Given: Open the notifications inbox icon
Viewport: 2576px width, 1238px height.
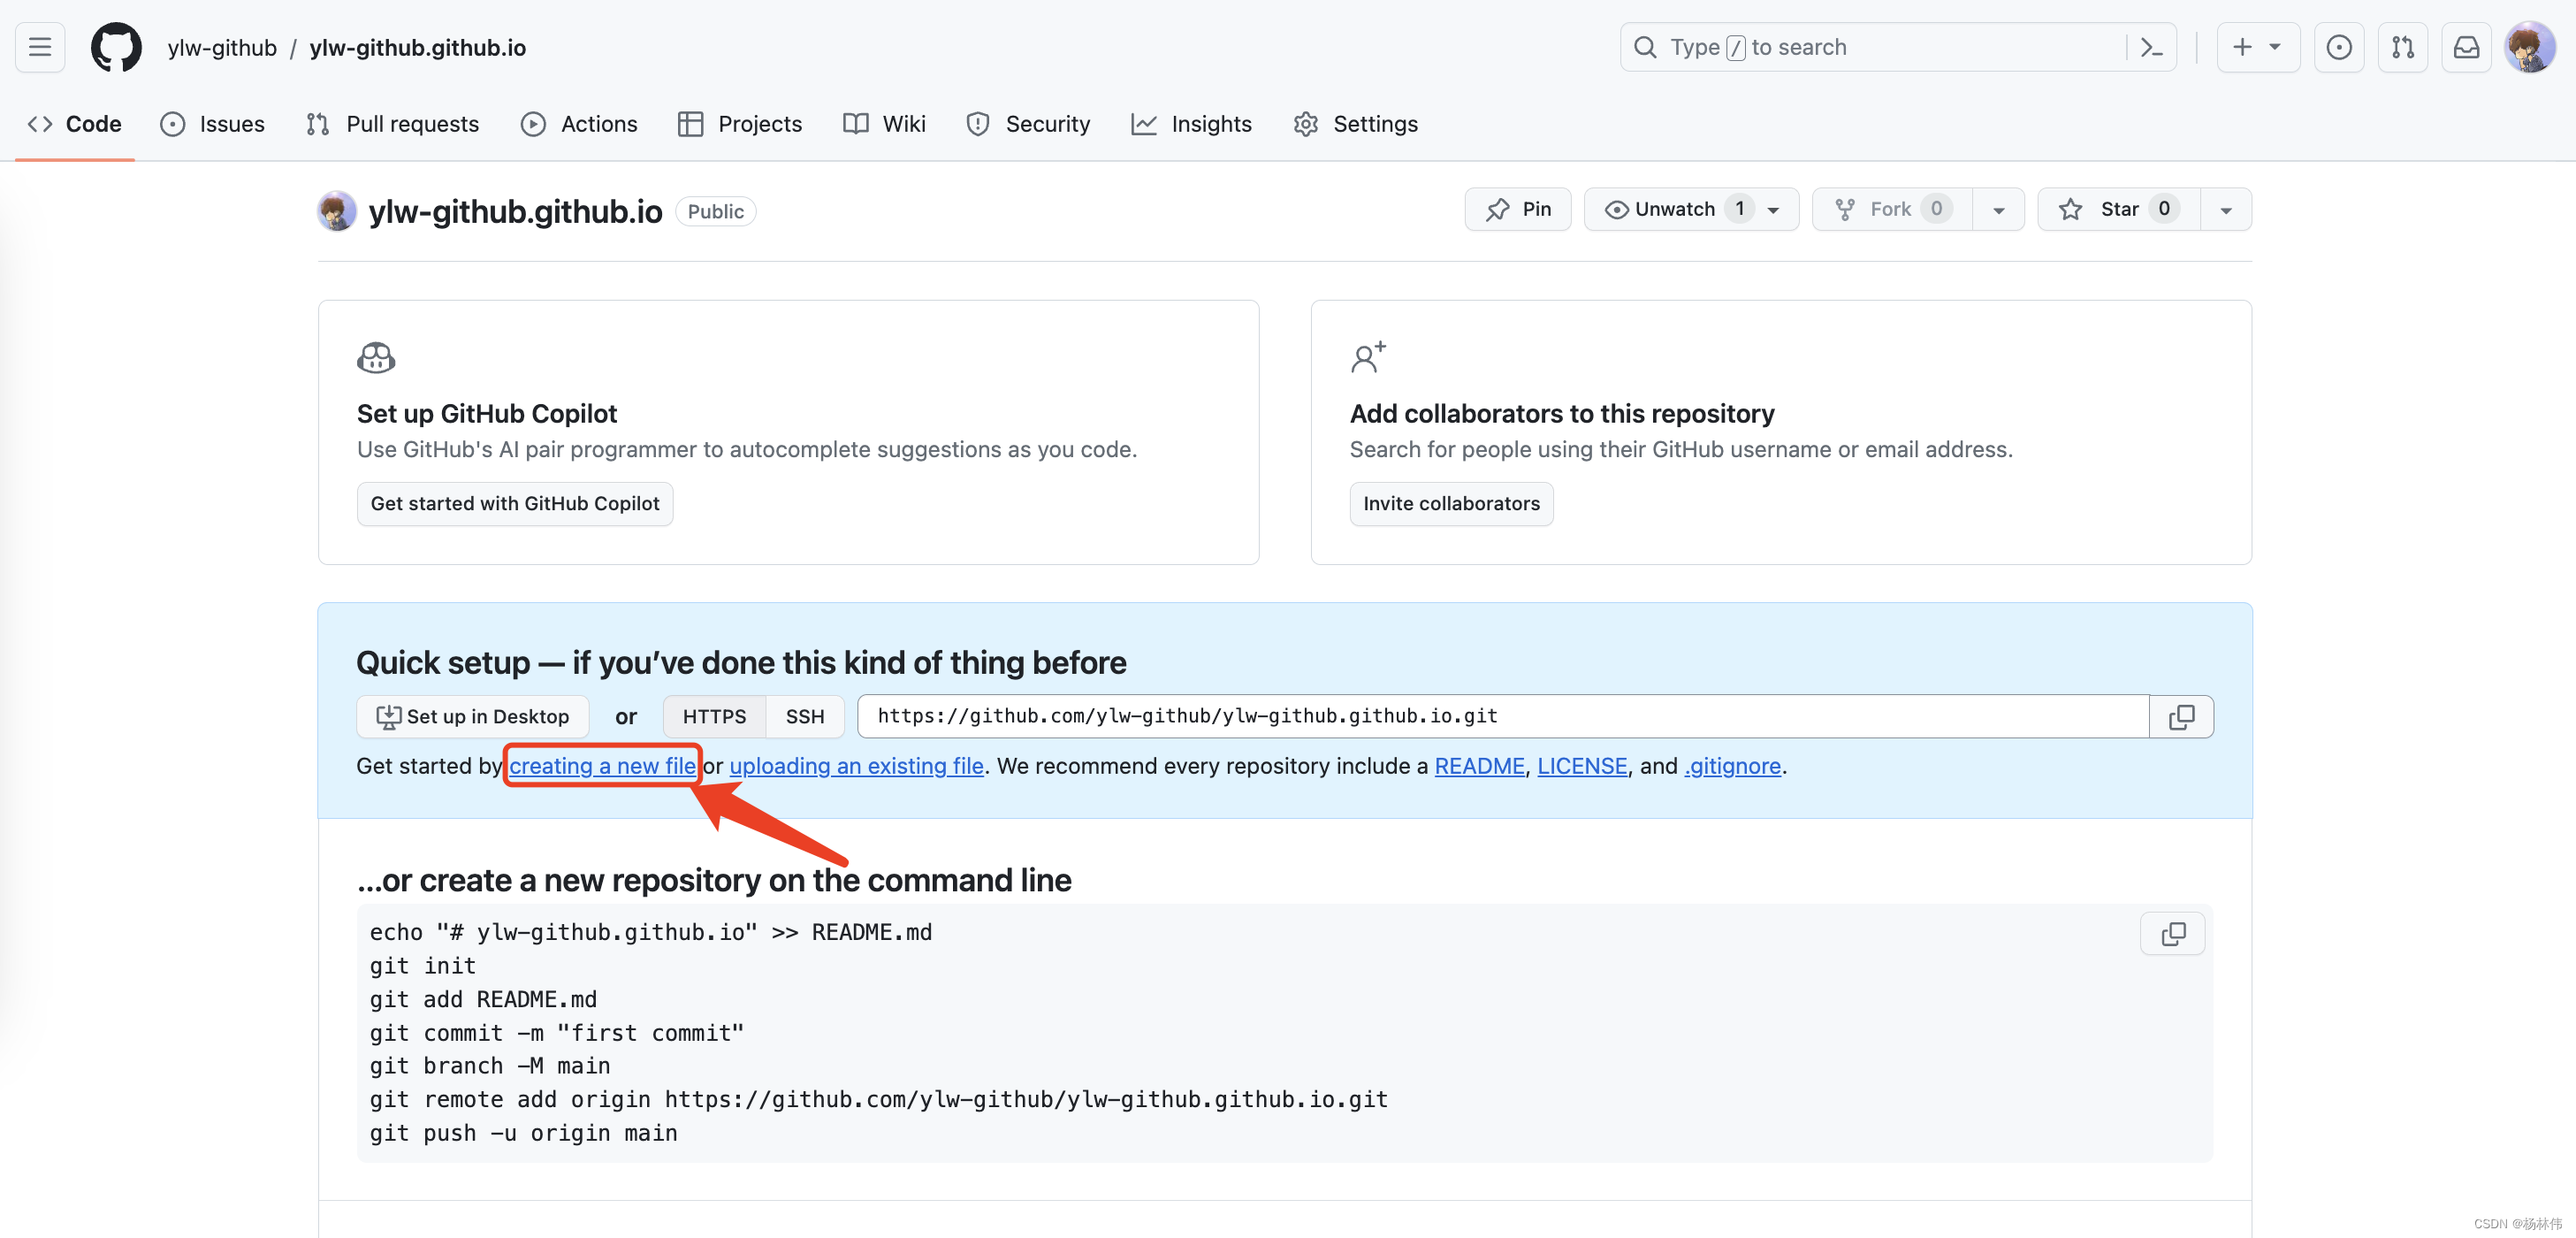Looking at the screenshot, I should click(x=2466, y=47).
